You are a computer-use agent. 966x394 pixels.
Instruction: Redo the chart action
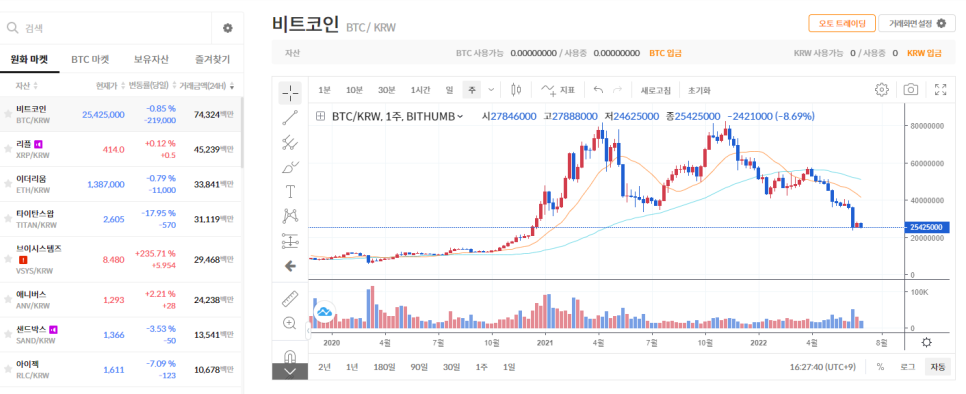point(617,90)
